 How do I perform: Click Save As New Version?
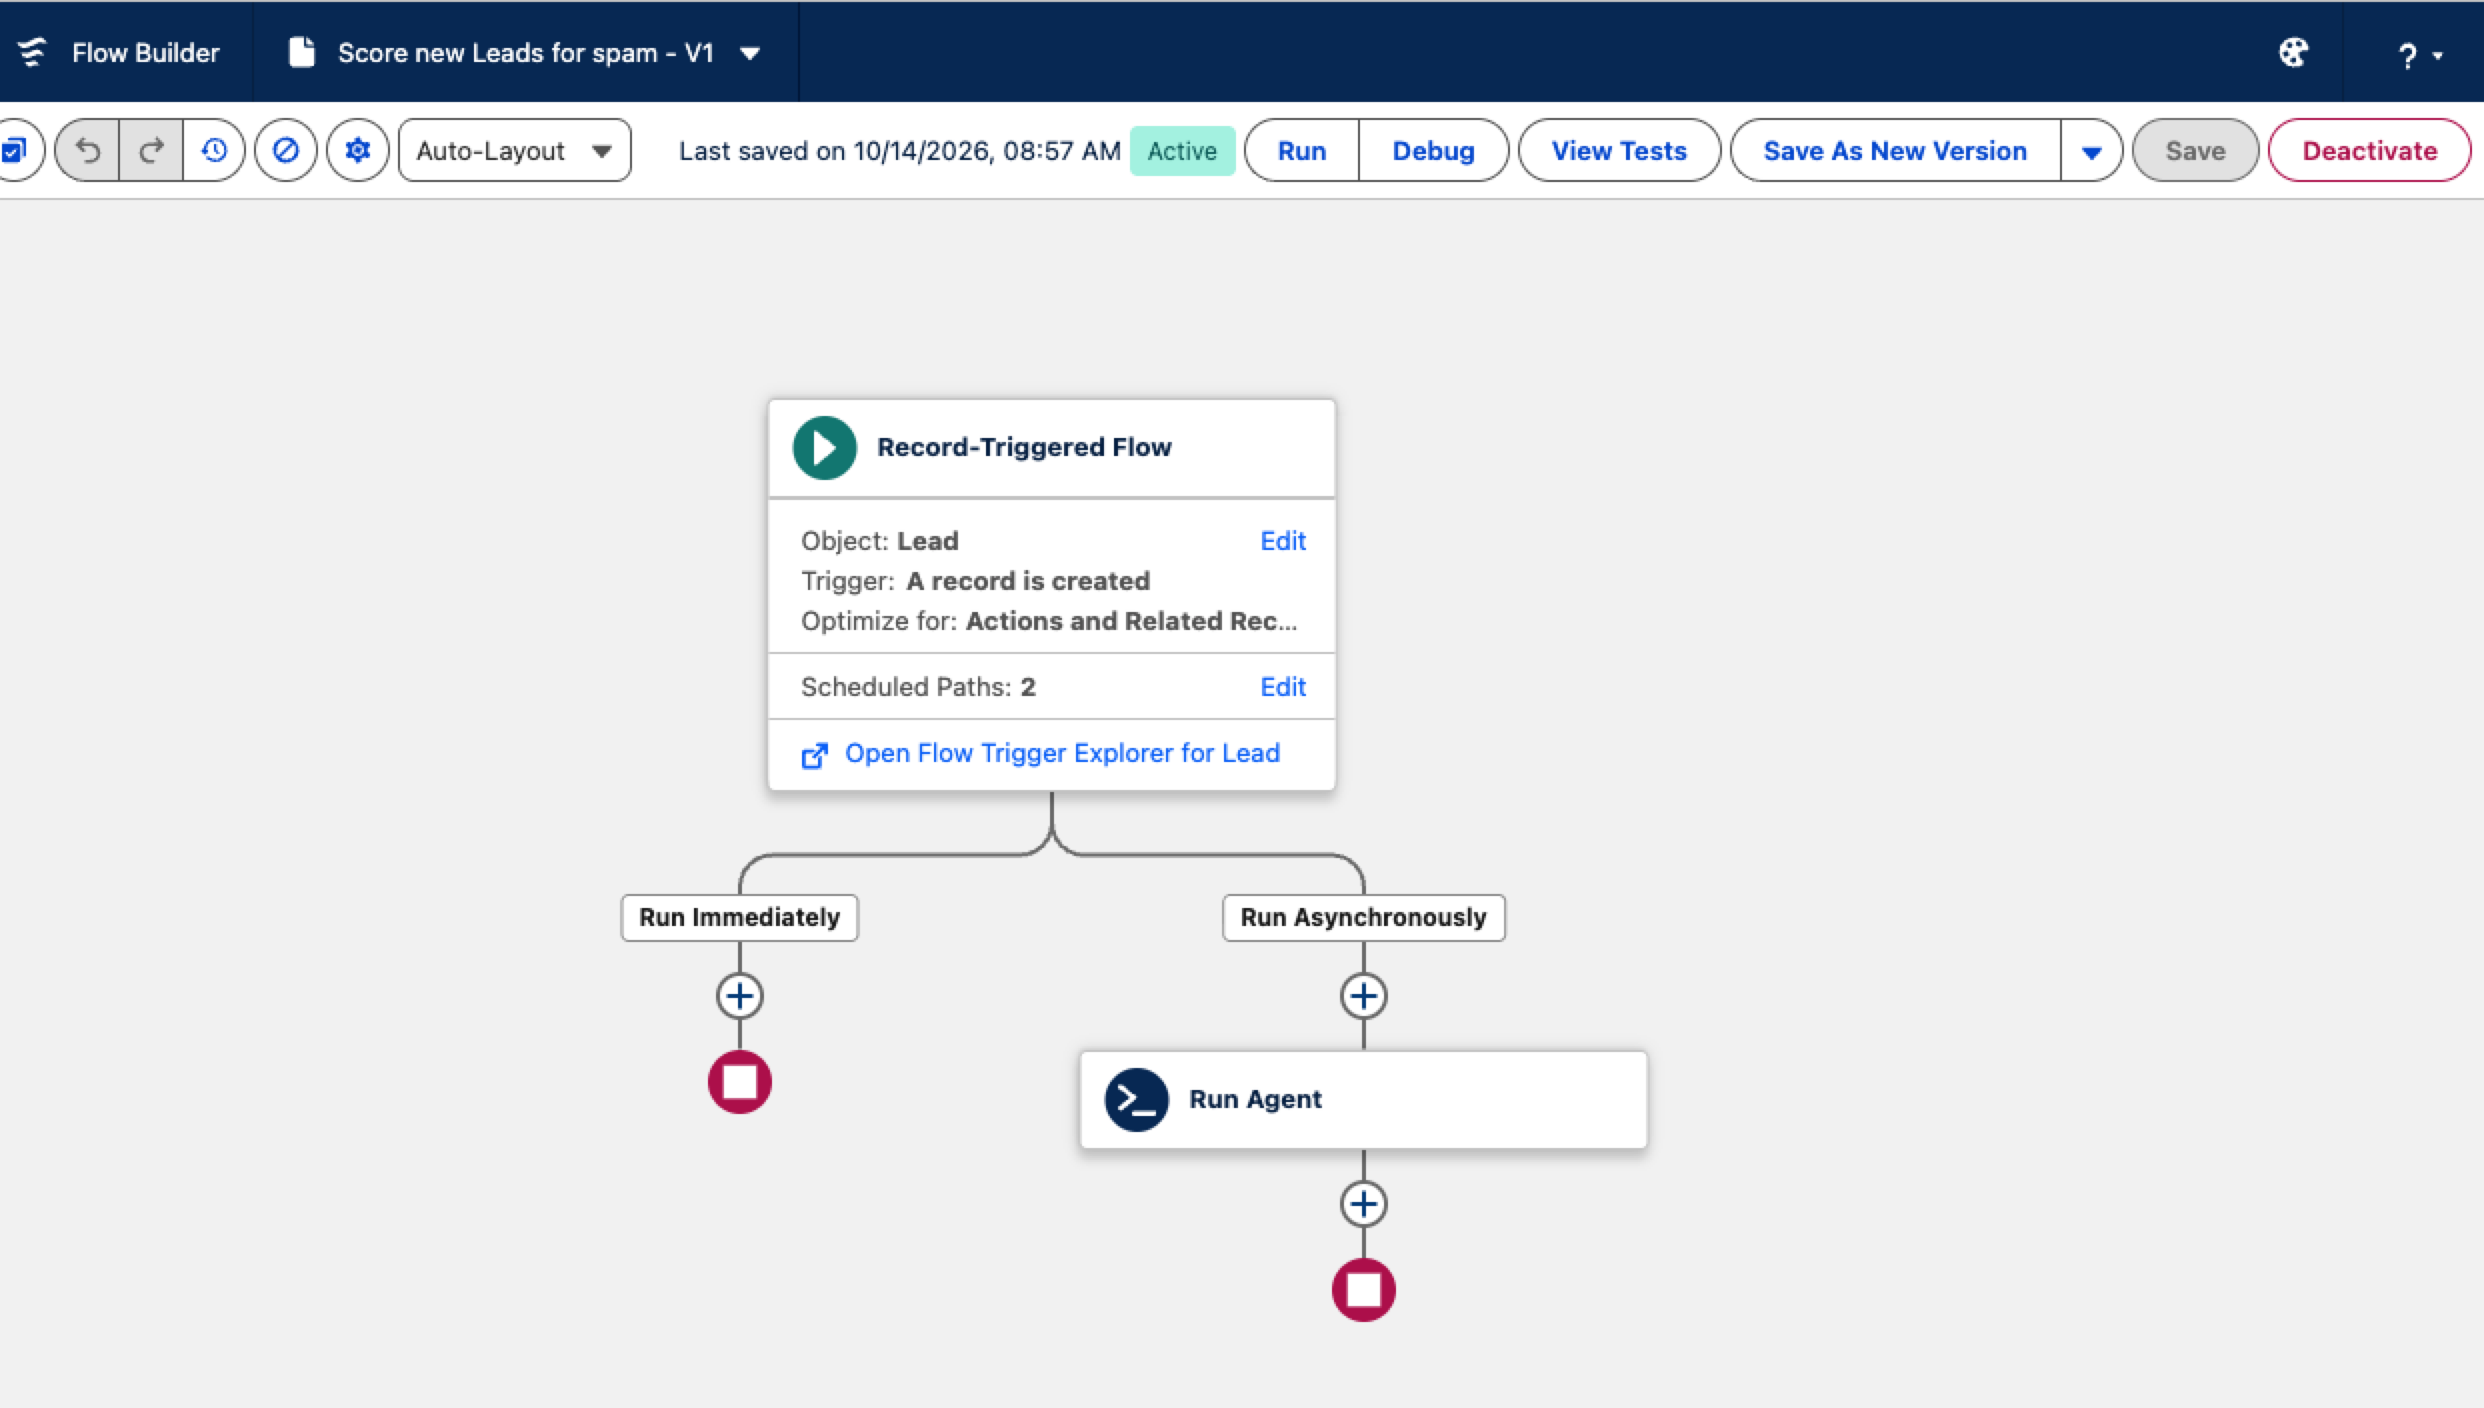pos(1895,151)
